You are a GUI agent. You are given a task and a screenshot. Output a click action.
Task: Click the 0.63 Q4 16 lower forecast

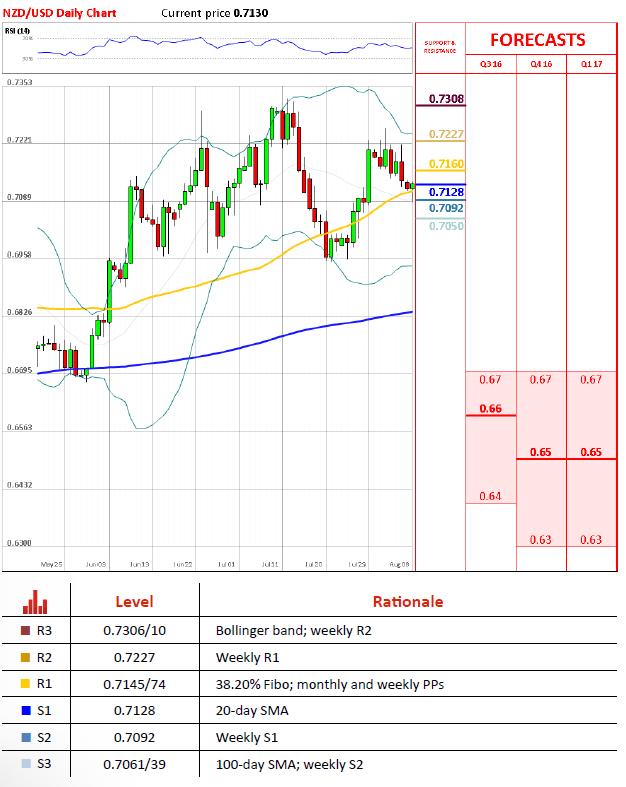[x=541, y=540]
